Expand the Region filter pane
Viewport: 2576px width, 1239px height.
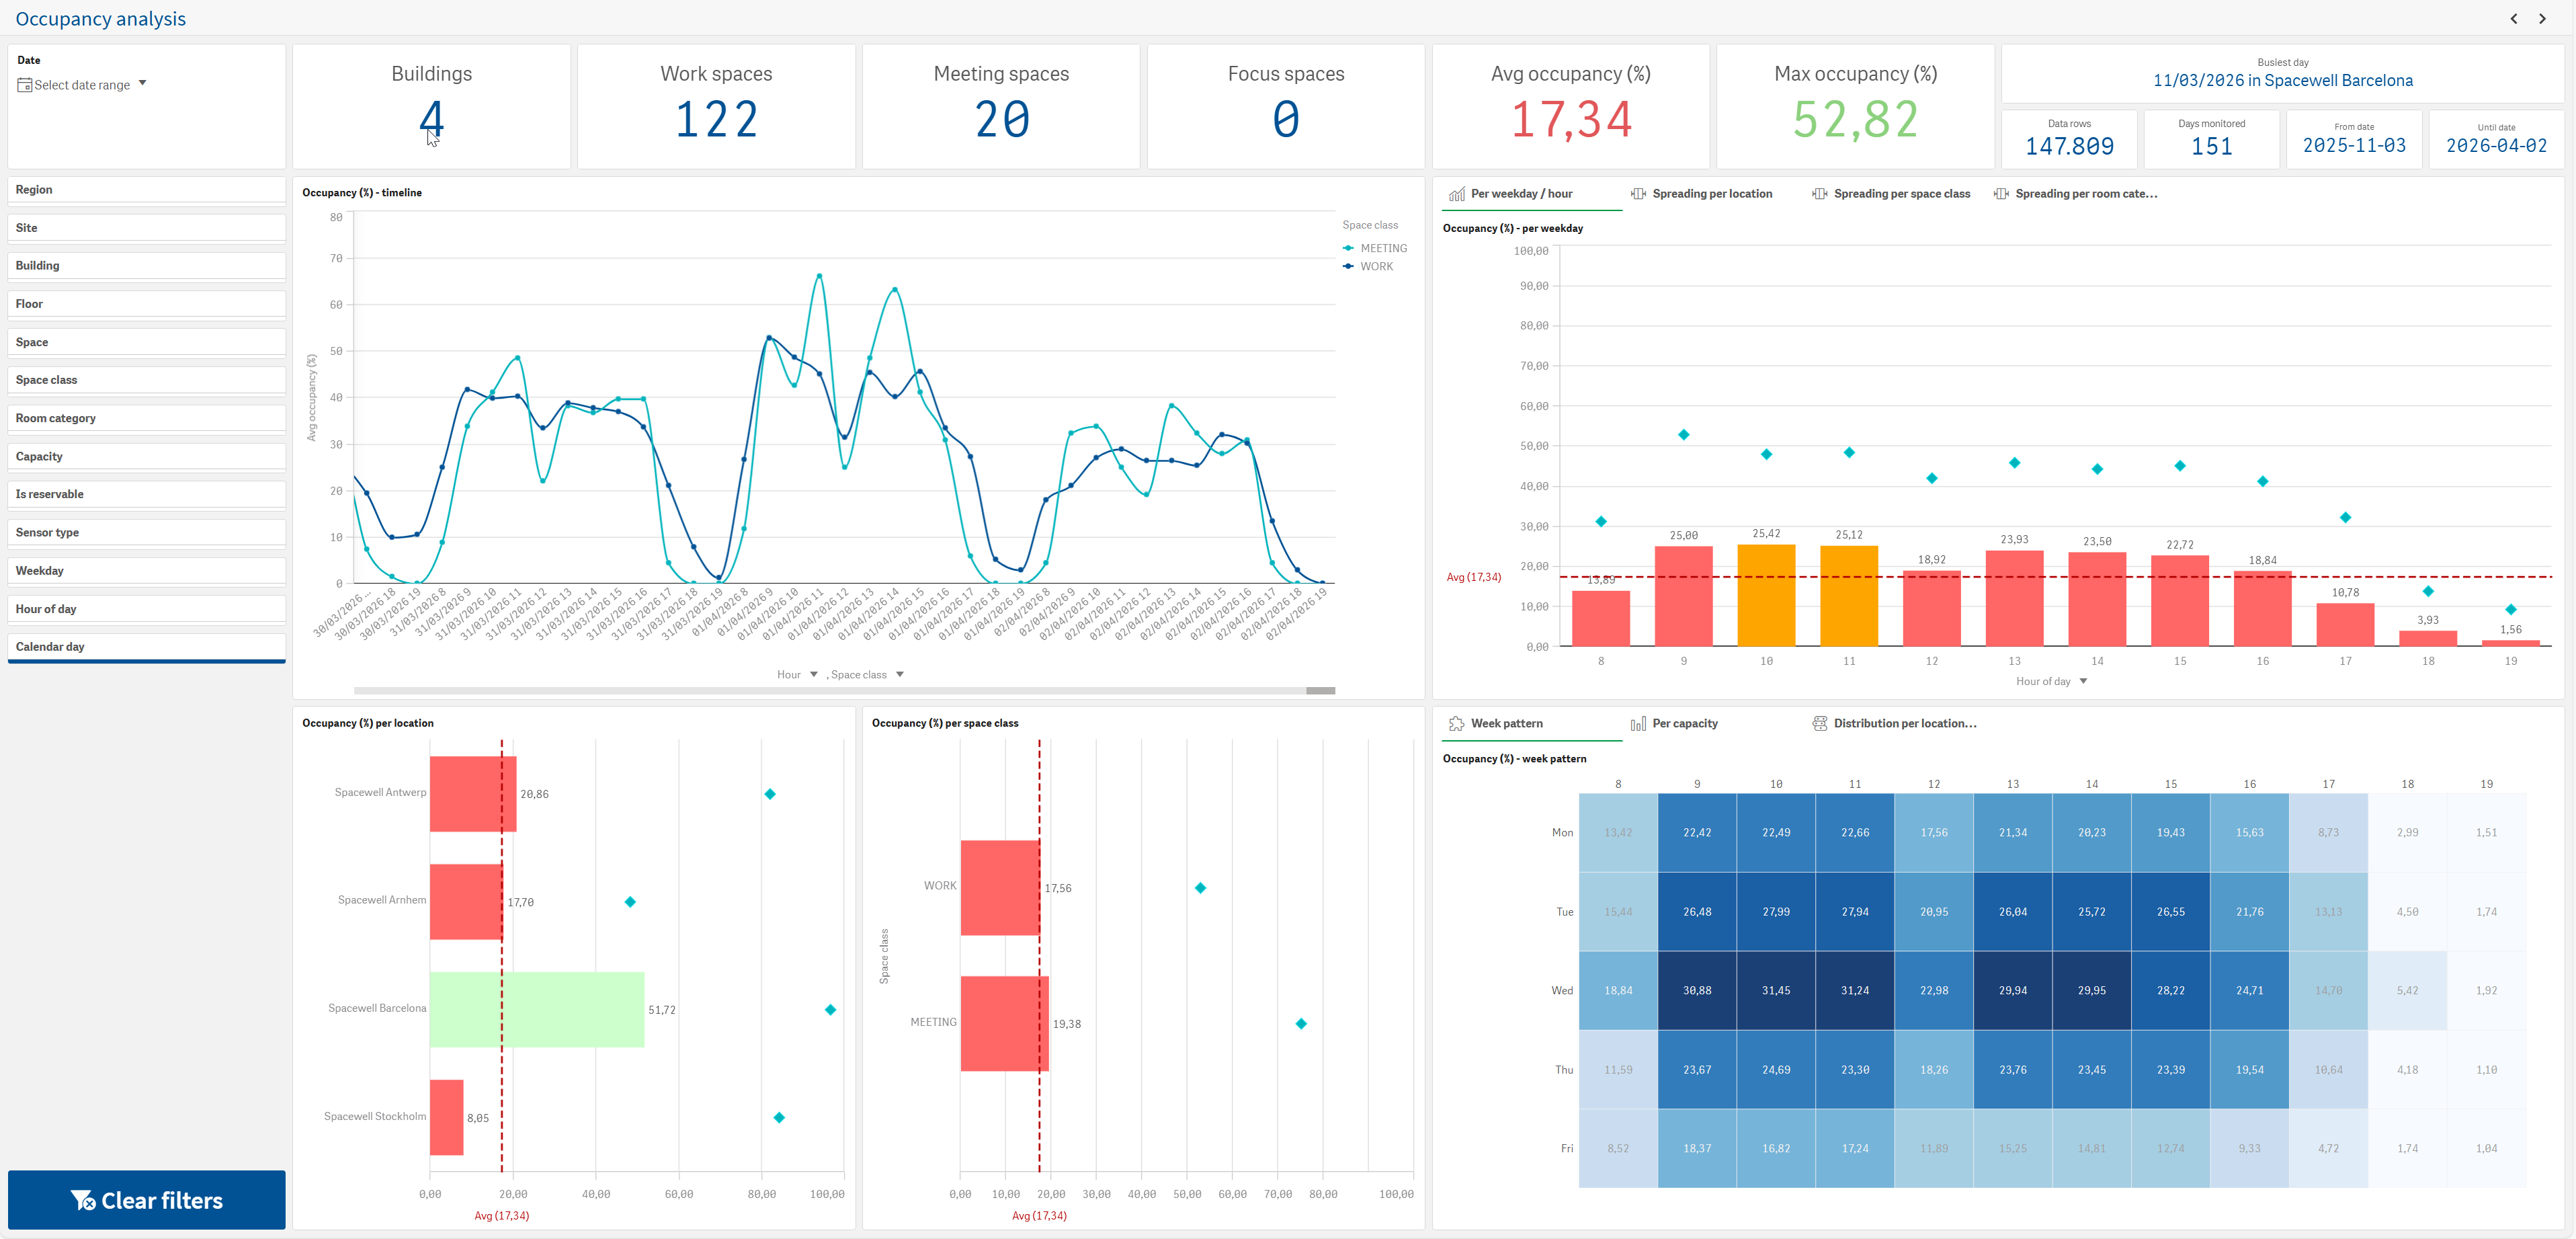click(146, 190)
